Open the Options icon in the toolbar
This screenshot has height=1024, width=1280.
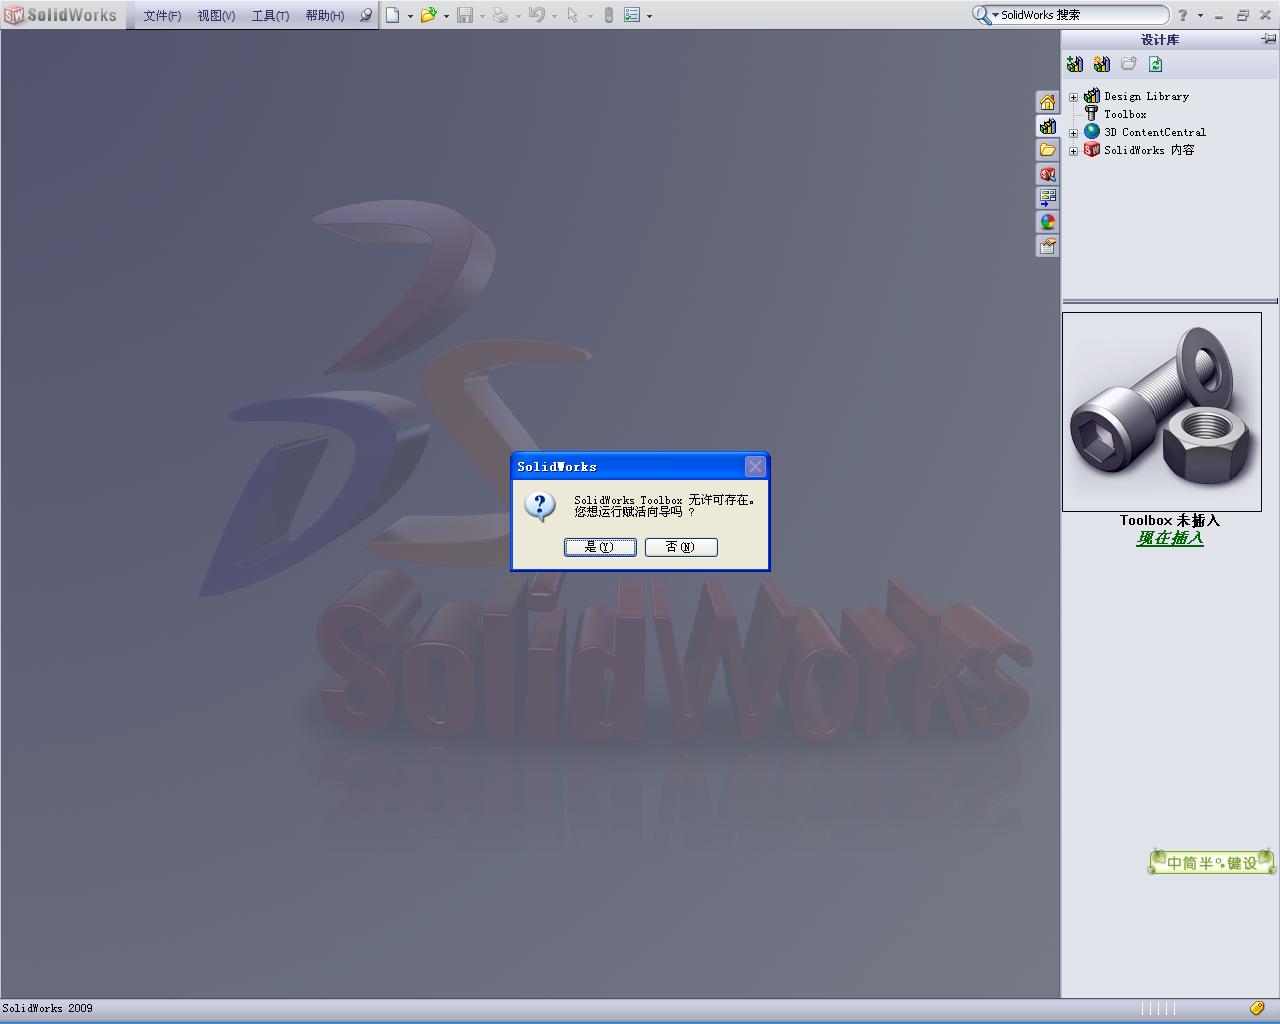coord(632,15)
